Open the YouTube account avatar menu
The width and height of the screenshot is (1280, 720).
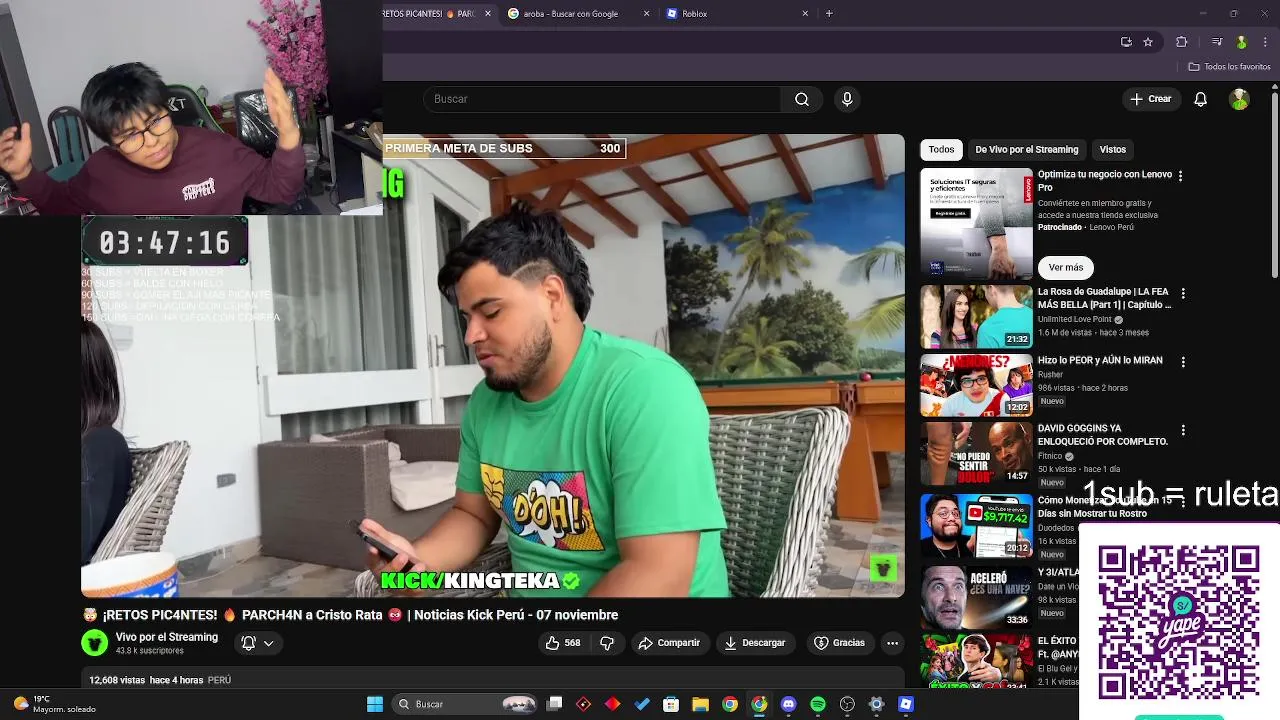click(x=1239, y=99)
